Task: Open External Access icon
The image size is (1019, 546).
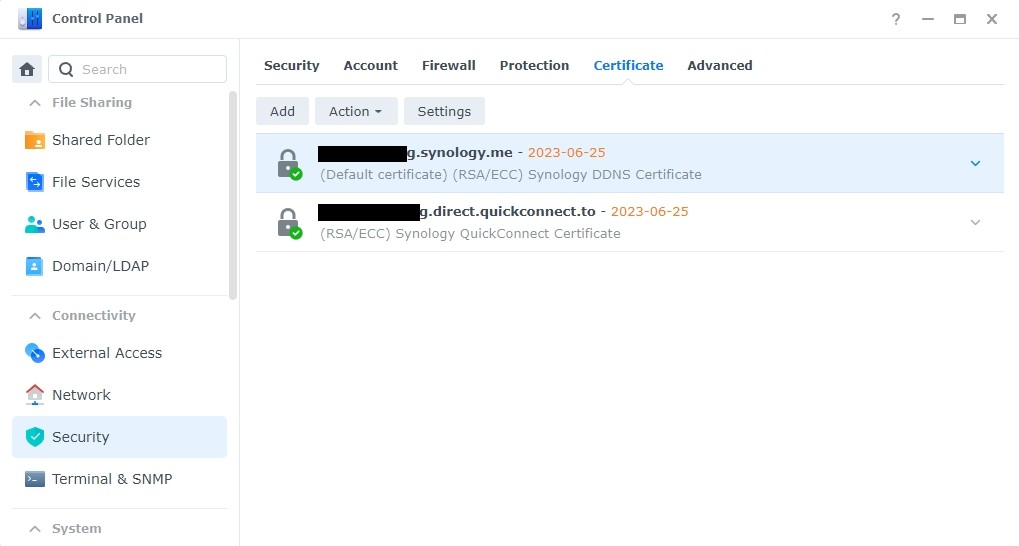Action: 35,353
